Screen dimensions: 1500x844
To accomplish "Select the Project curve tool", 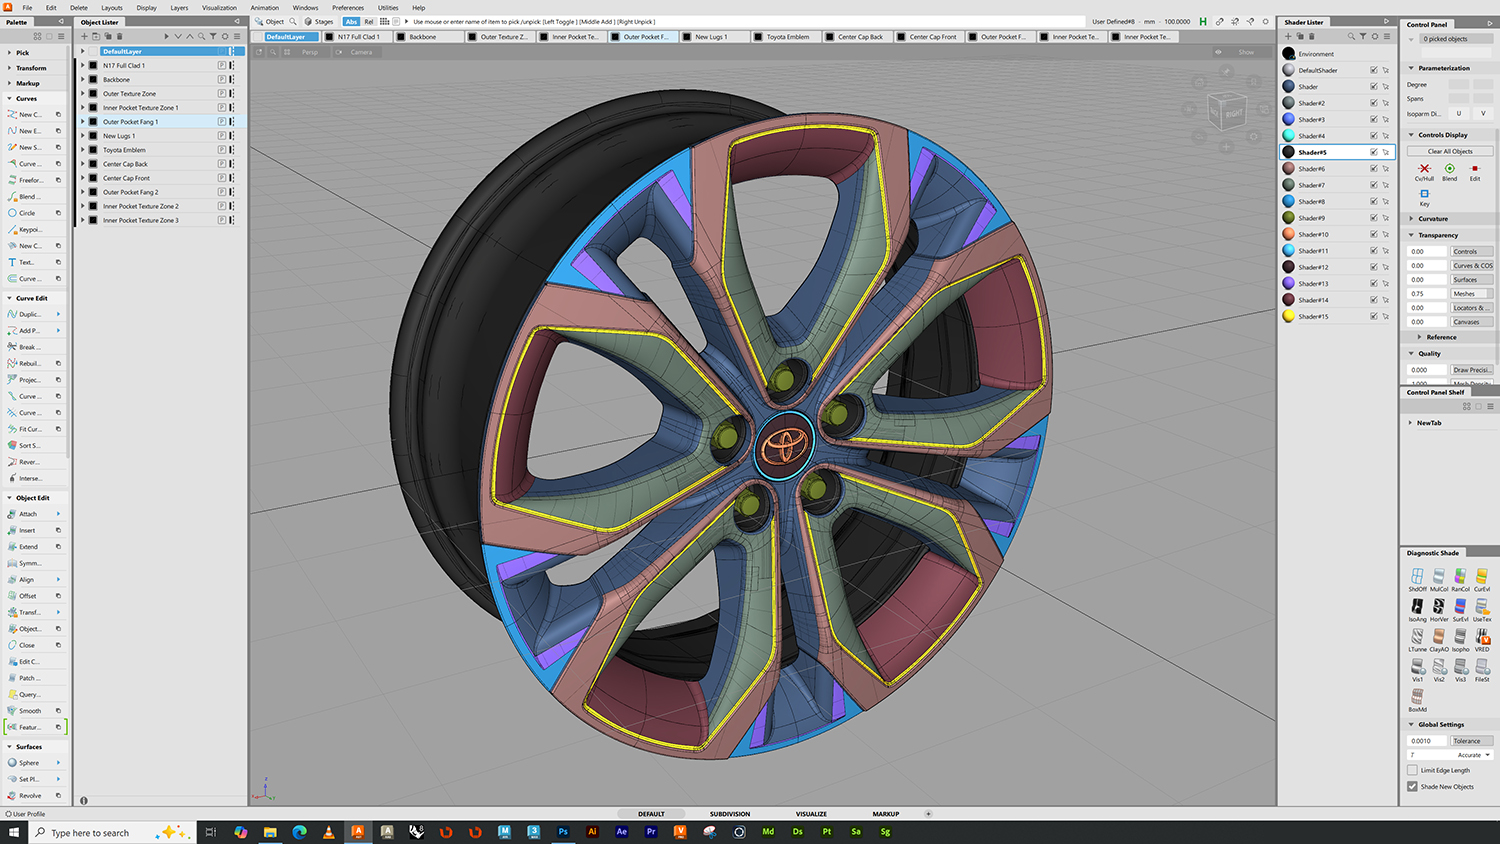I will pyautogui.click(x=27, y=380).
